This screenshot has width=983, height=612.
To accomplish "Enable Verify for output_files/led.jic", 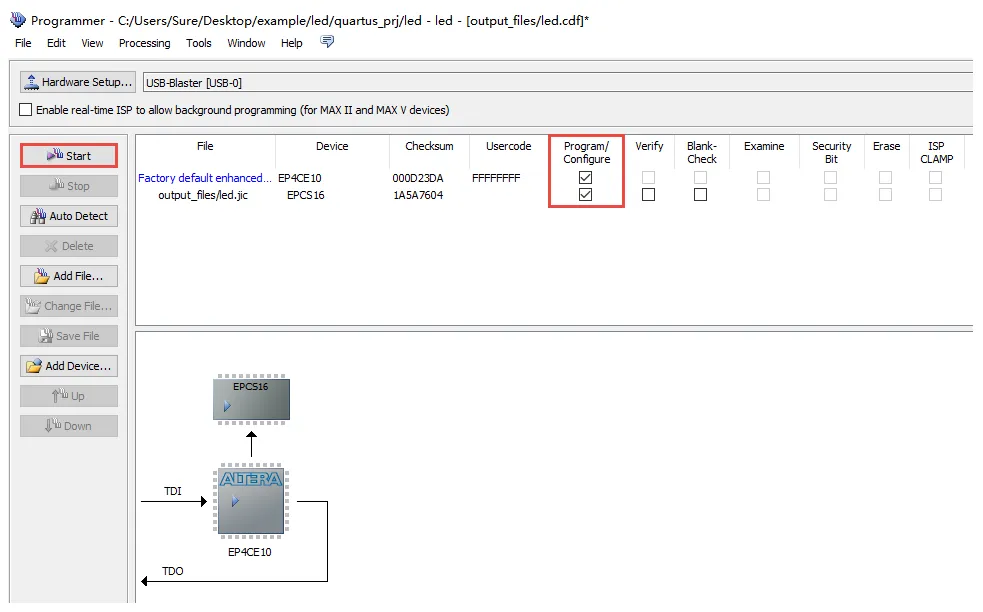I will click(x=648, y=194).
